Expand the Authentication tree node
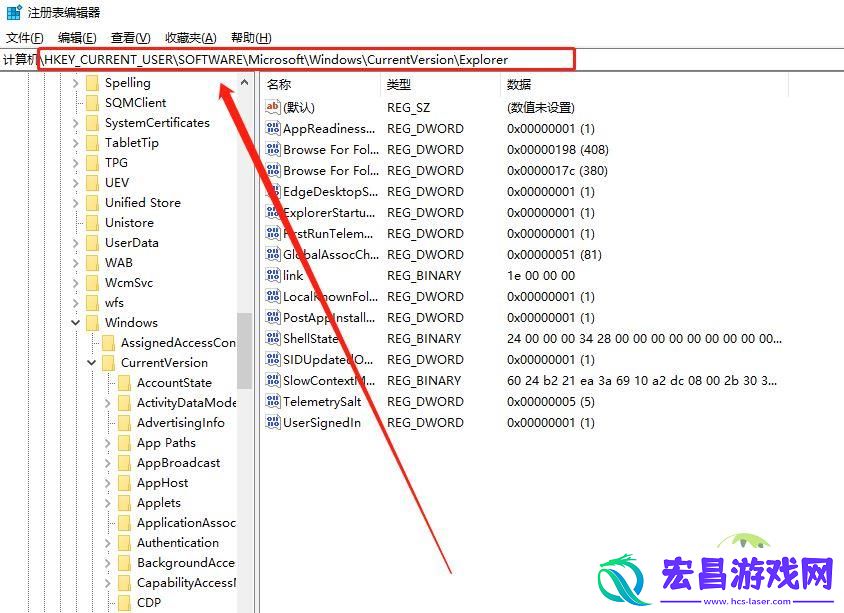This screenshot has width=844, height=613. pos(107,543)
